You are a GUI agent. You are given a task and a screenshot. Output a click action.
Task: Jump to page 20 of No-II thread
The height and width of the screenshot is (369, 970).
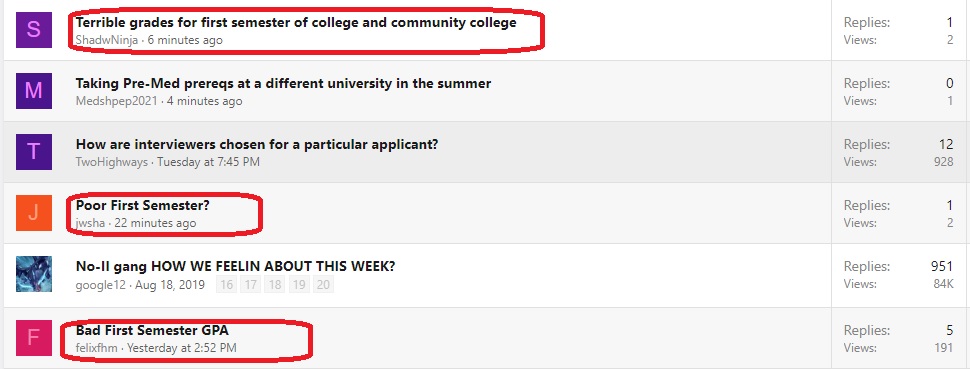click(x=323, y=285)
